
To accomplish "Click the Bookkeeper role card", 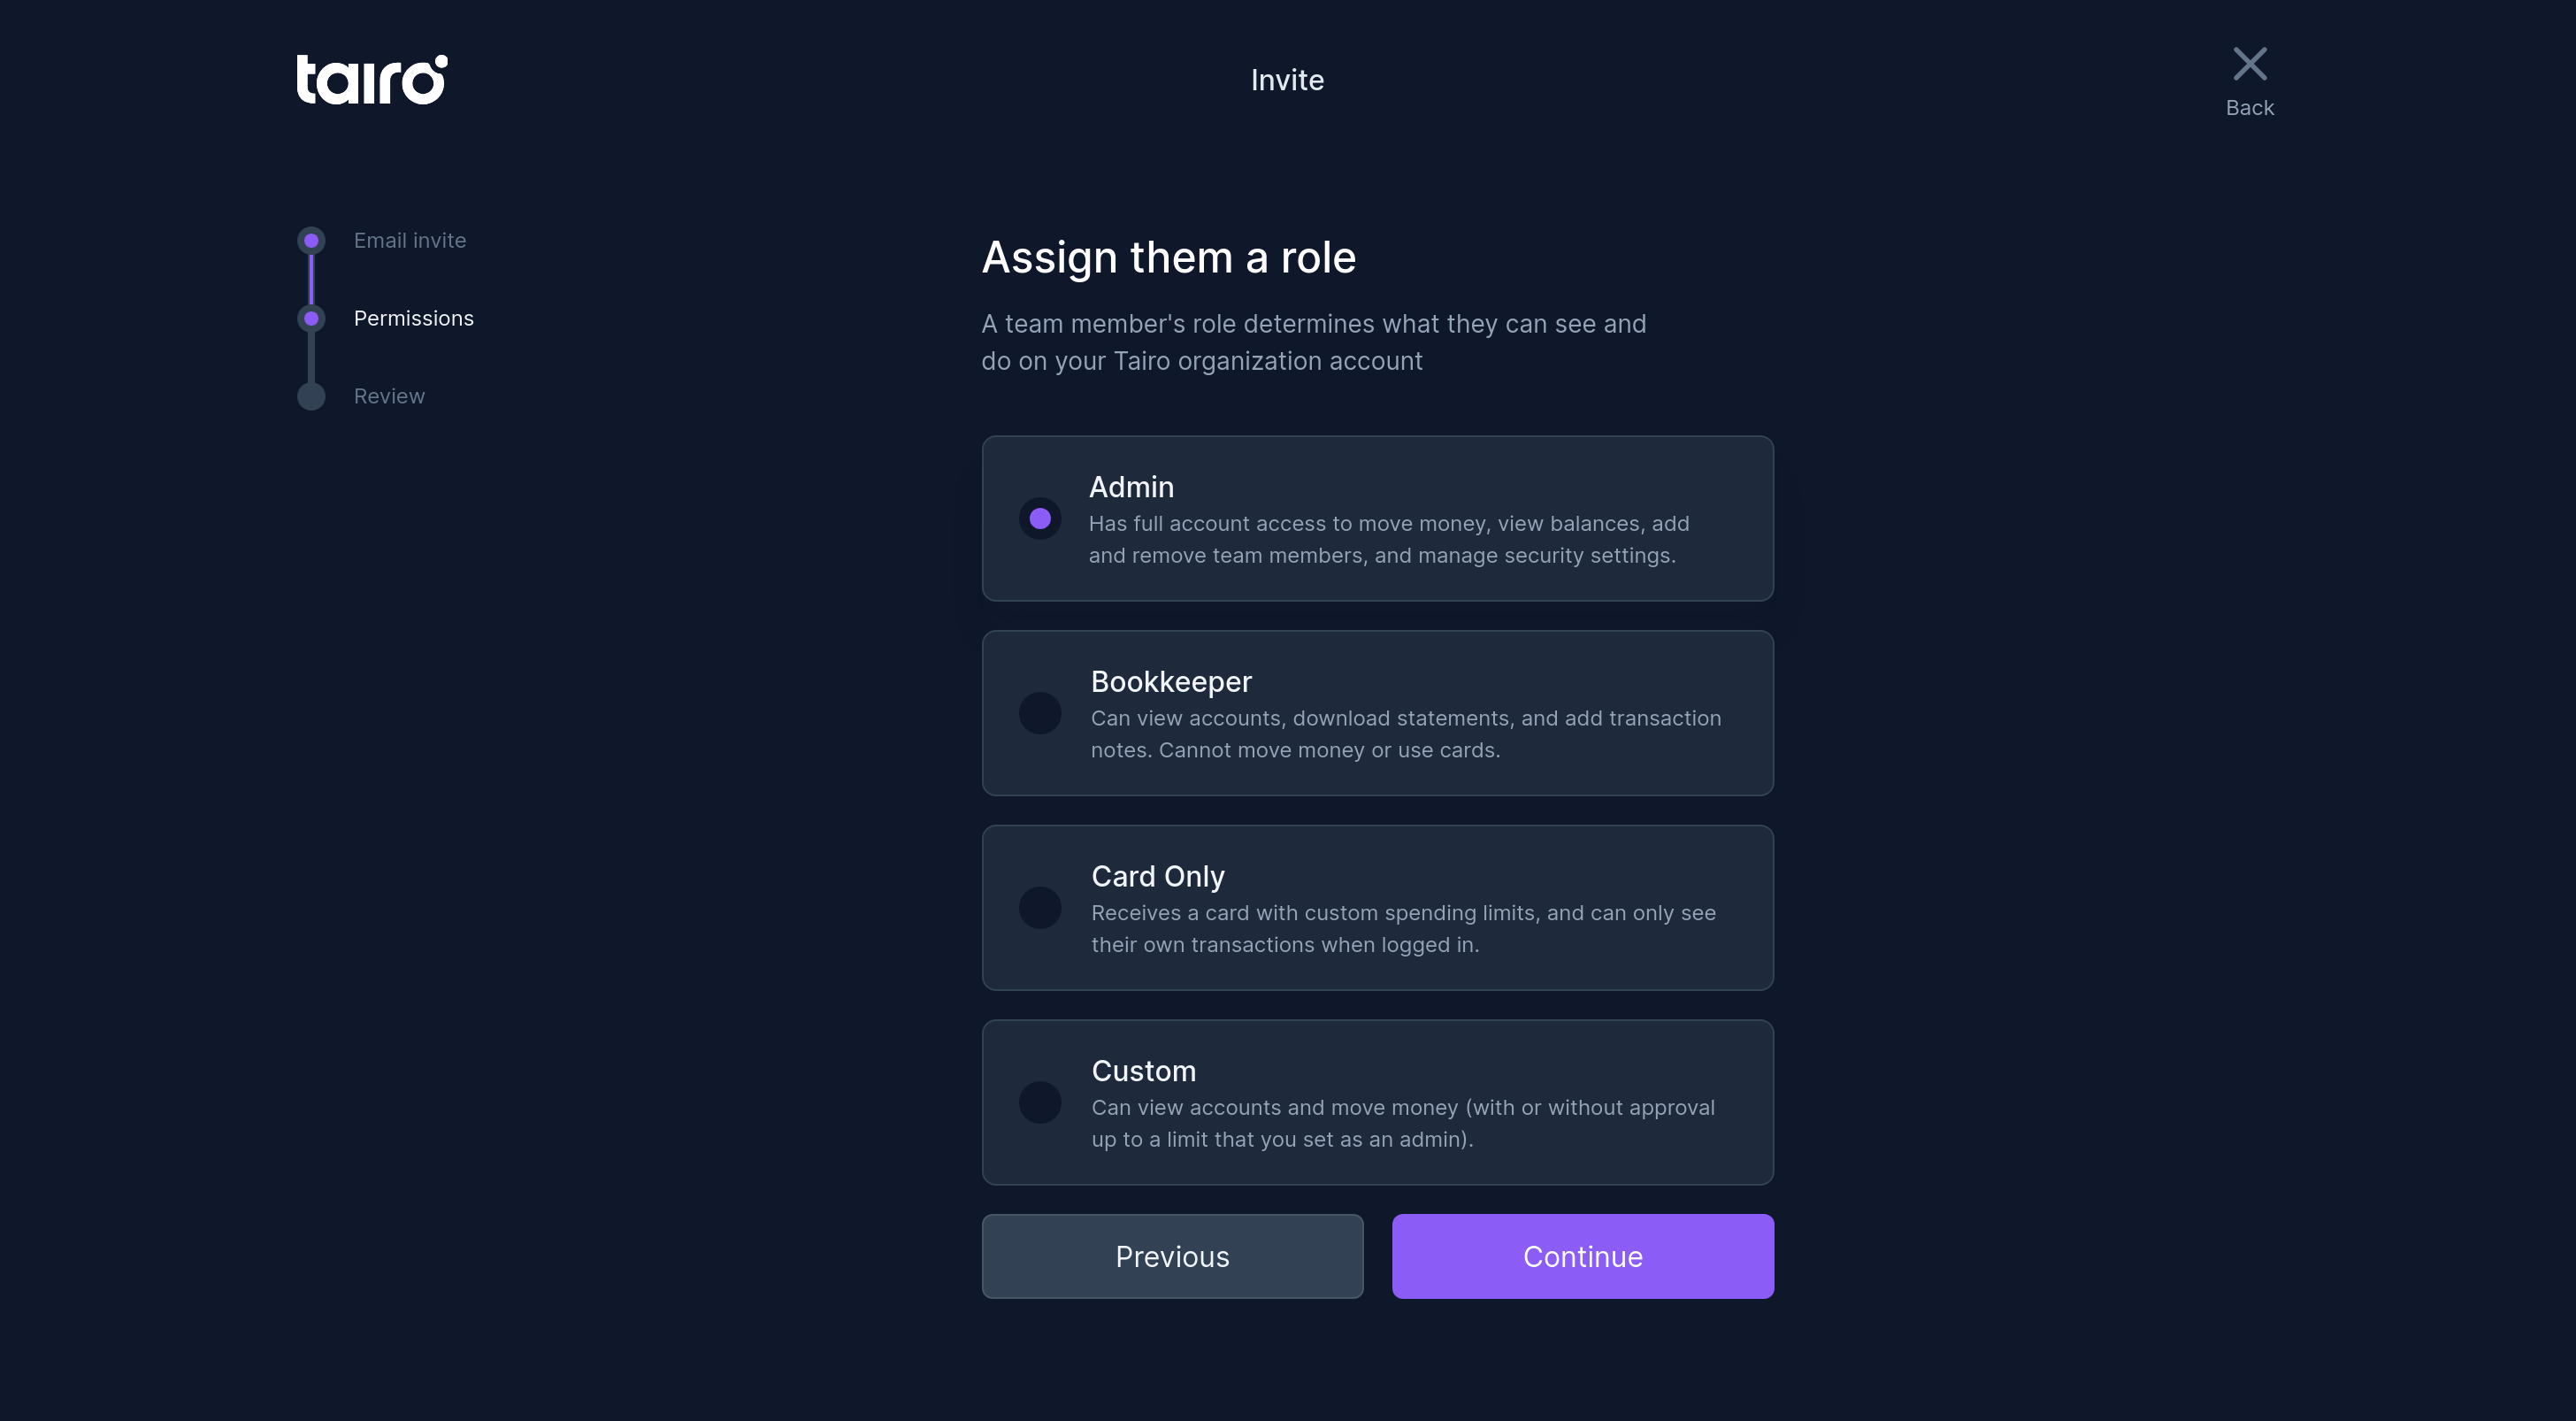I will 1378,713.
